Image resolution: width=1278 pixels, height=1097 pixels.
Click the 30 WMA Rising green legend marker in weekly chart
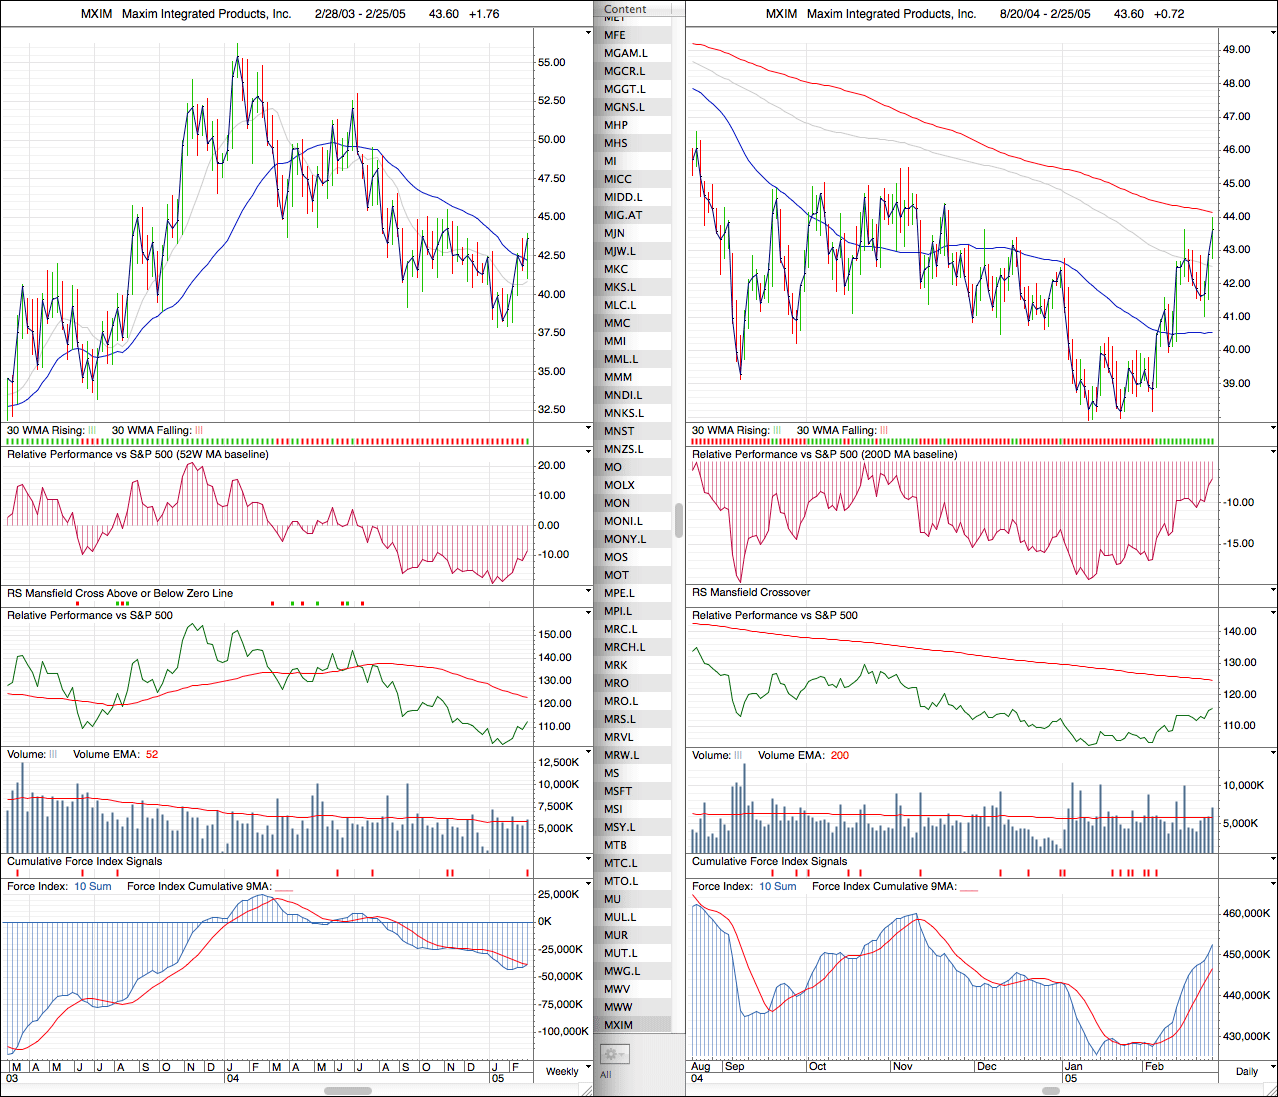[x=92, y=430]
